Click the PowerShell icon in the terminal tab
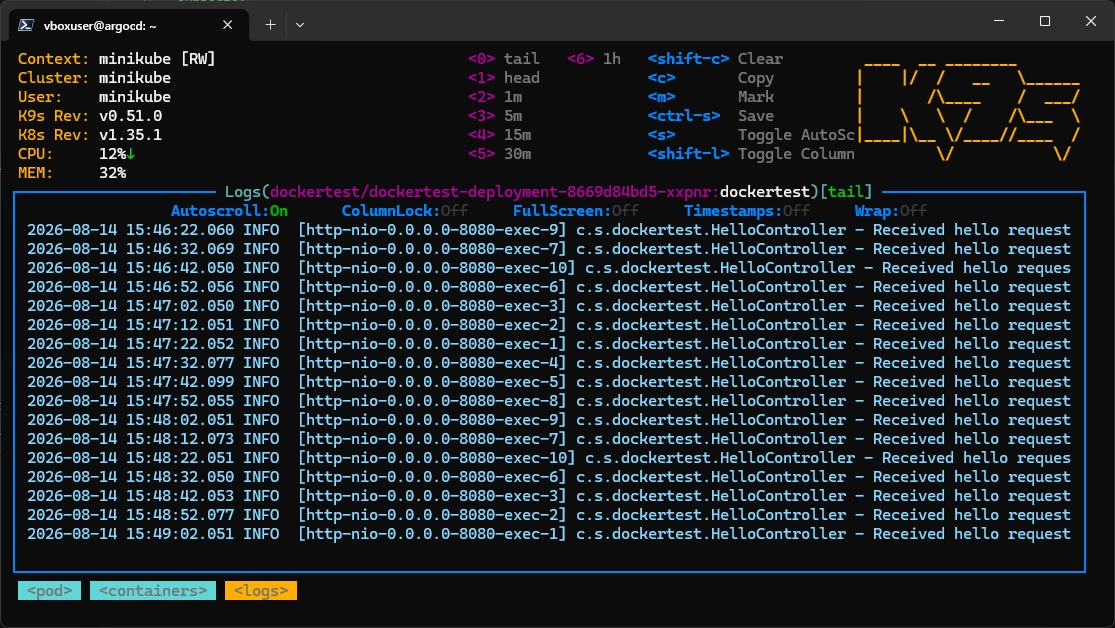Screen dimensions: 1115x628 (x=26, y=25)
